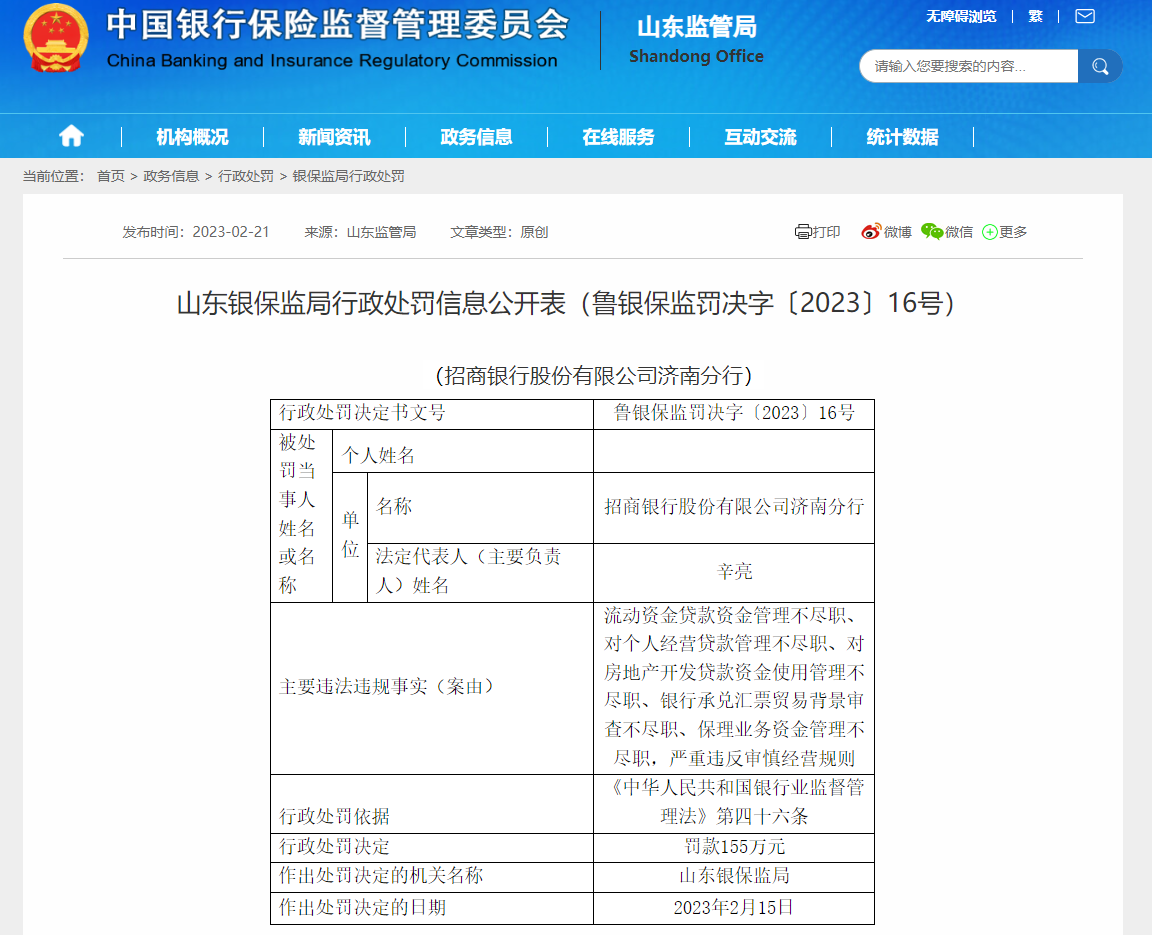1152x935 pixels.
Task: Go to home via house icon
Action: 71,136
